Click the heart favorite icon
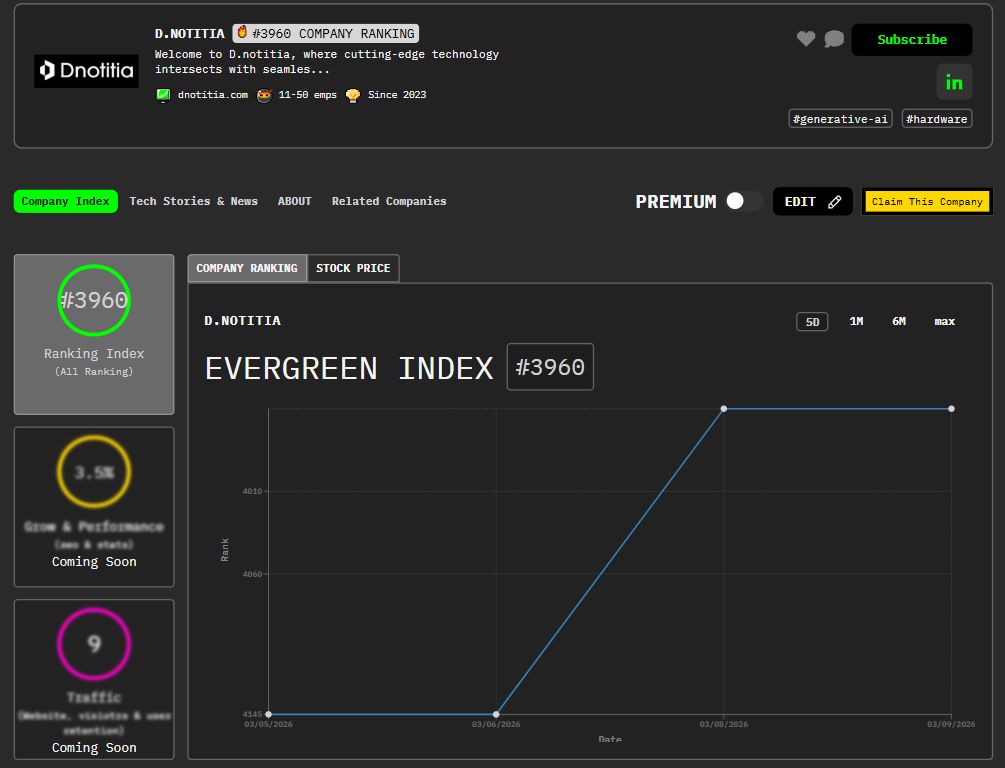 coord(806,39)
